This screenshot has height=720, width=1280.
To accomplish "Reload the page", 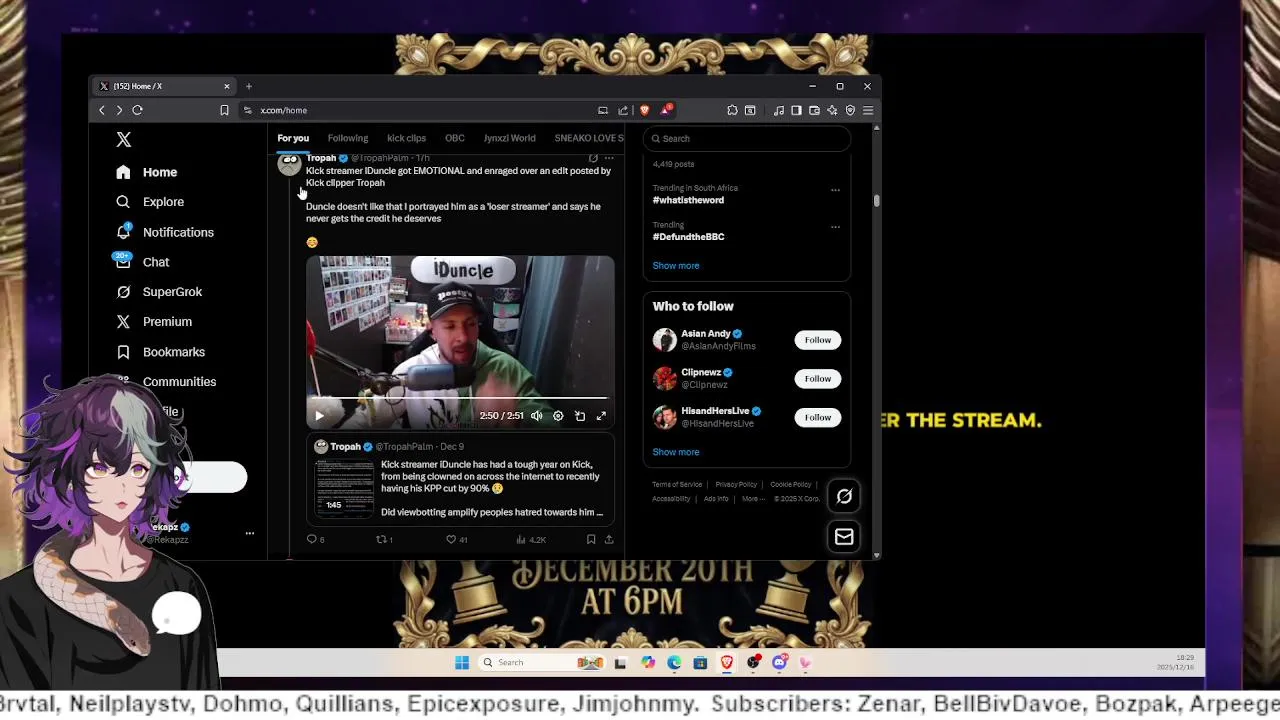I will [138, 110].
